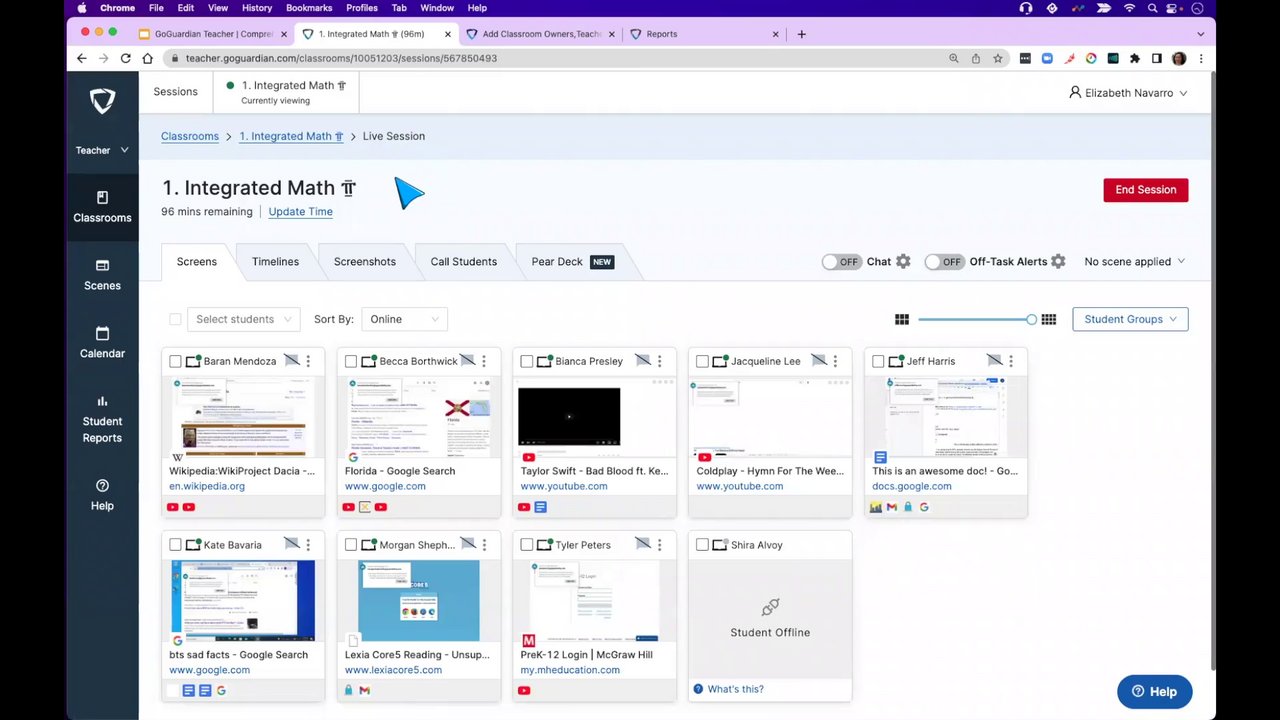Expand the No scene applied dropdown

coord(1135,262)
